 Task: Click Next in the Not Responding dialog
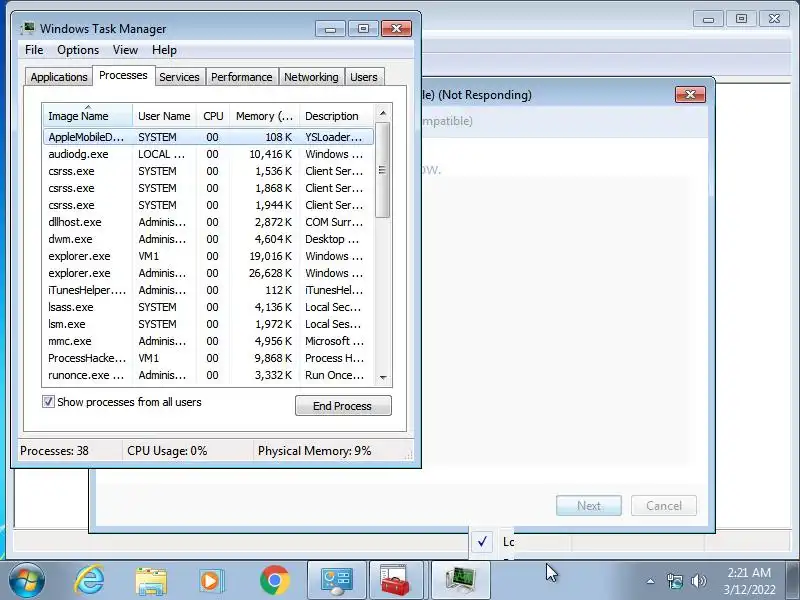point(589,506)
